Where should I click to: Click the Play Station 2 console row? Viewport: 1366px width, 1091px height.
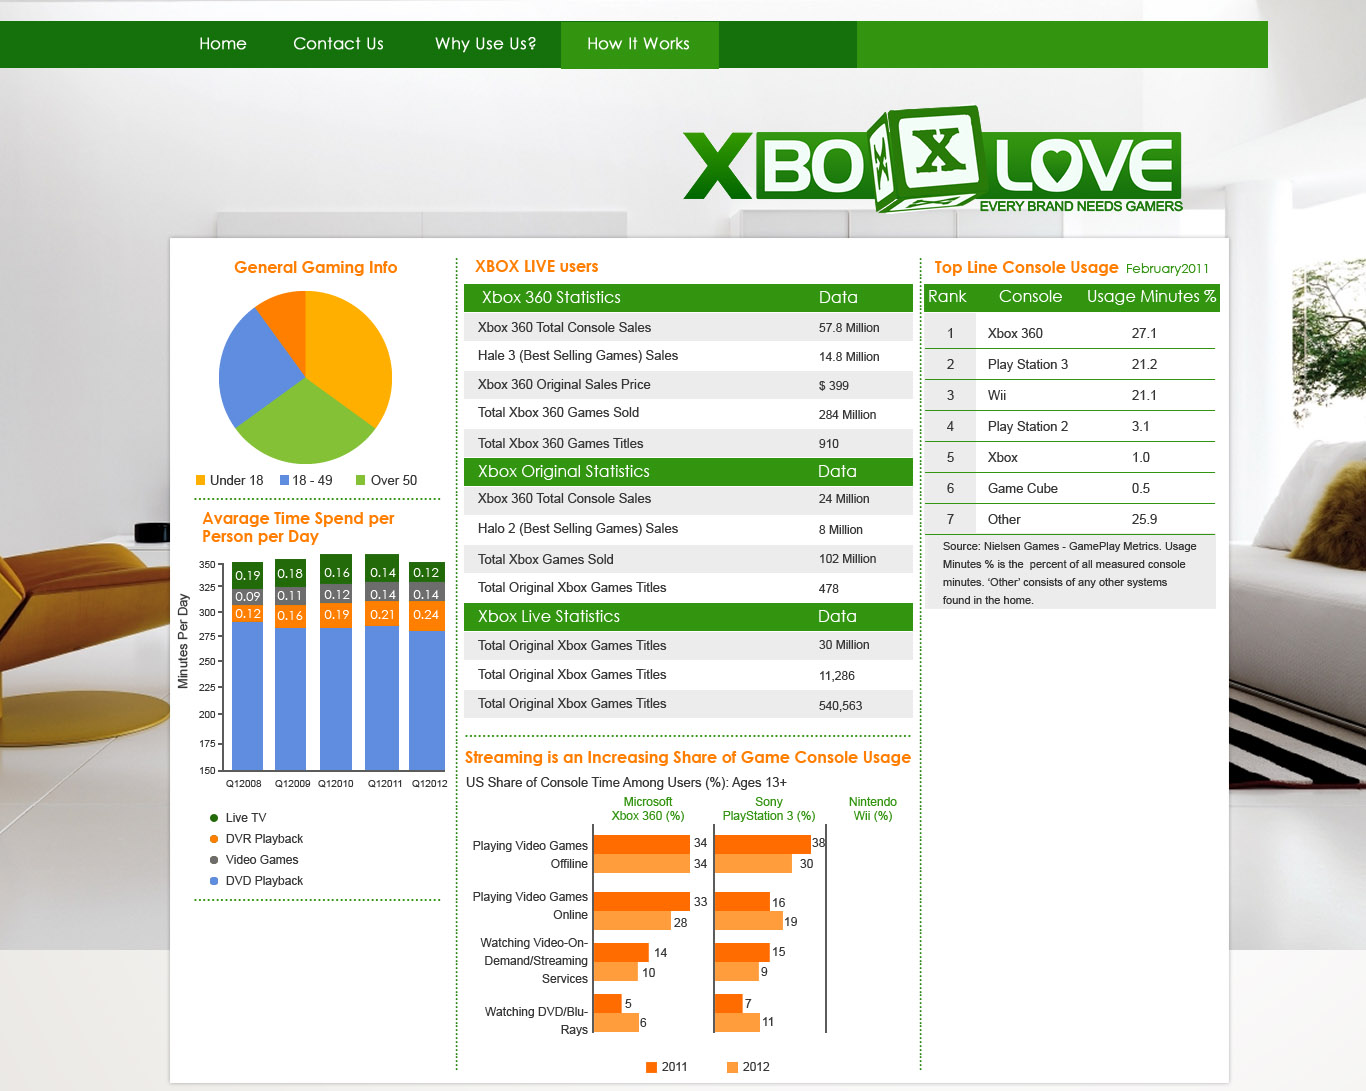point(1069,426)
